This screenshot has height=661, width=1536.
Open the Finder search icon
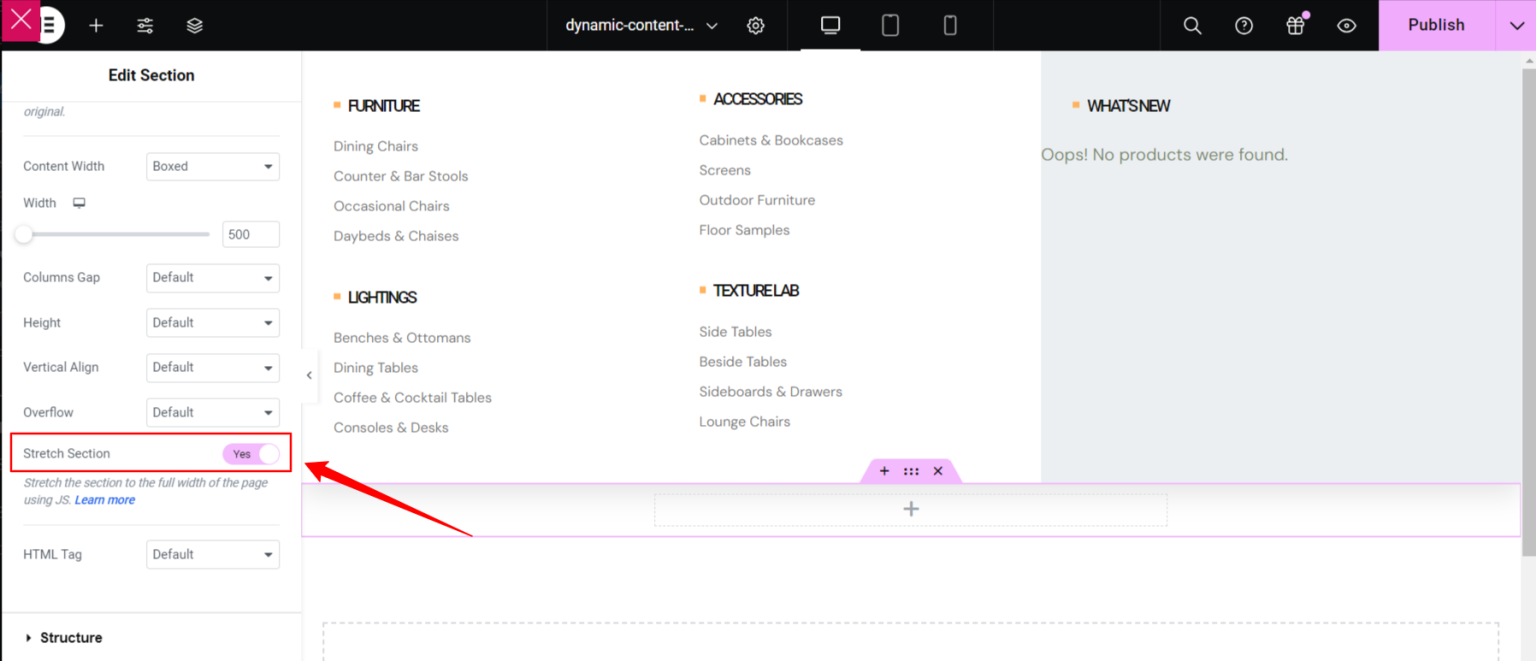click(1191, 25)
